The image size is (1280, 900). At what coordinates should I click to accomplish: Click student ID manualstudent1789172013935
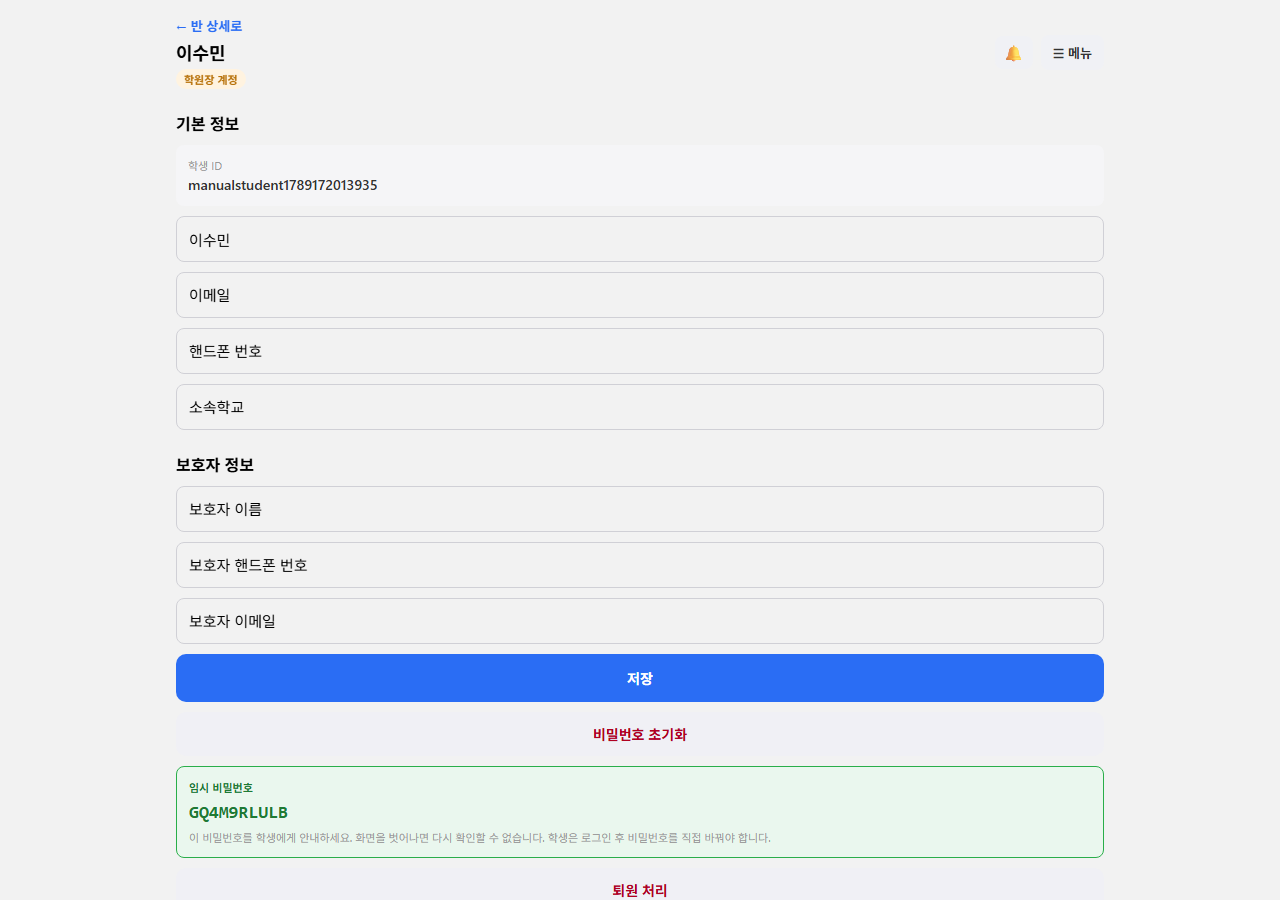pos(283,185)
